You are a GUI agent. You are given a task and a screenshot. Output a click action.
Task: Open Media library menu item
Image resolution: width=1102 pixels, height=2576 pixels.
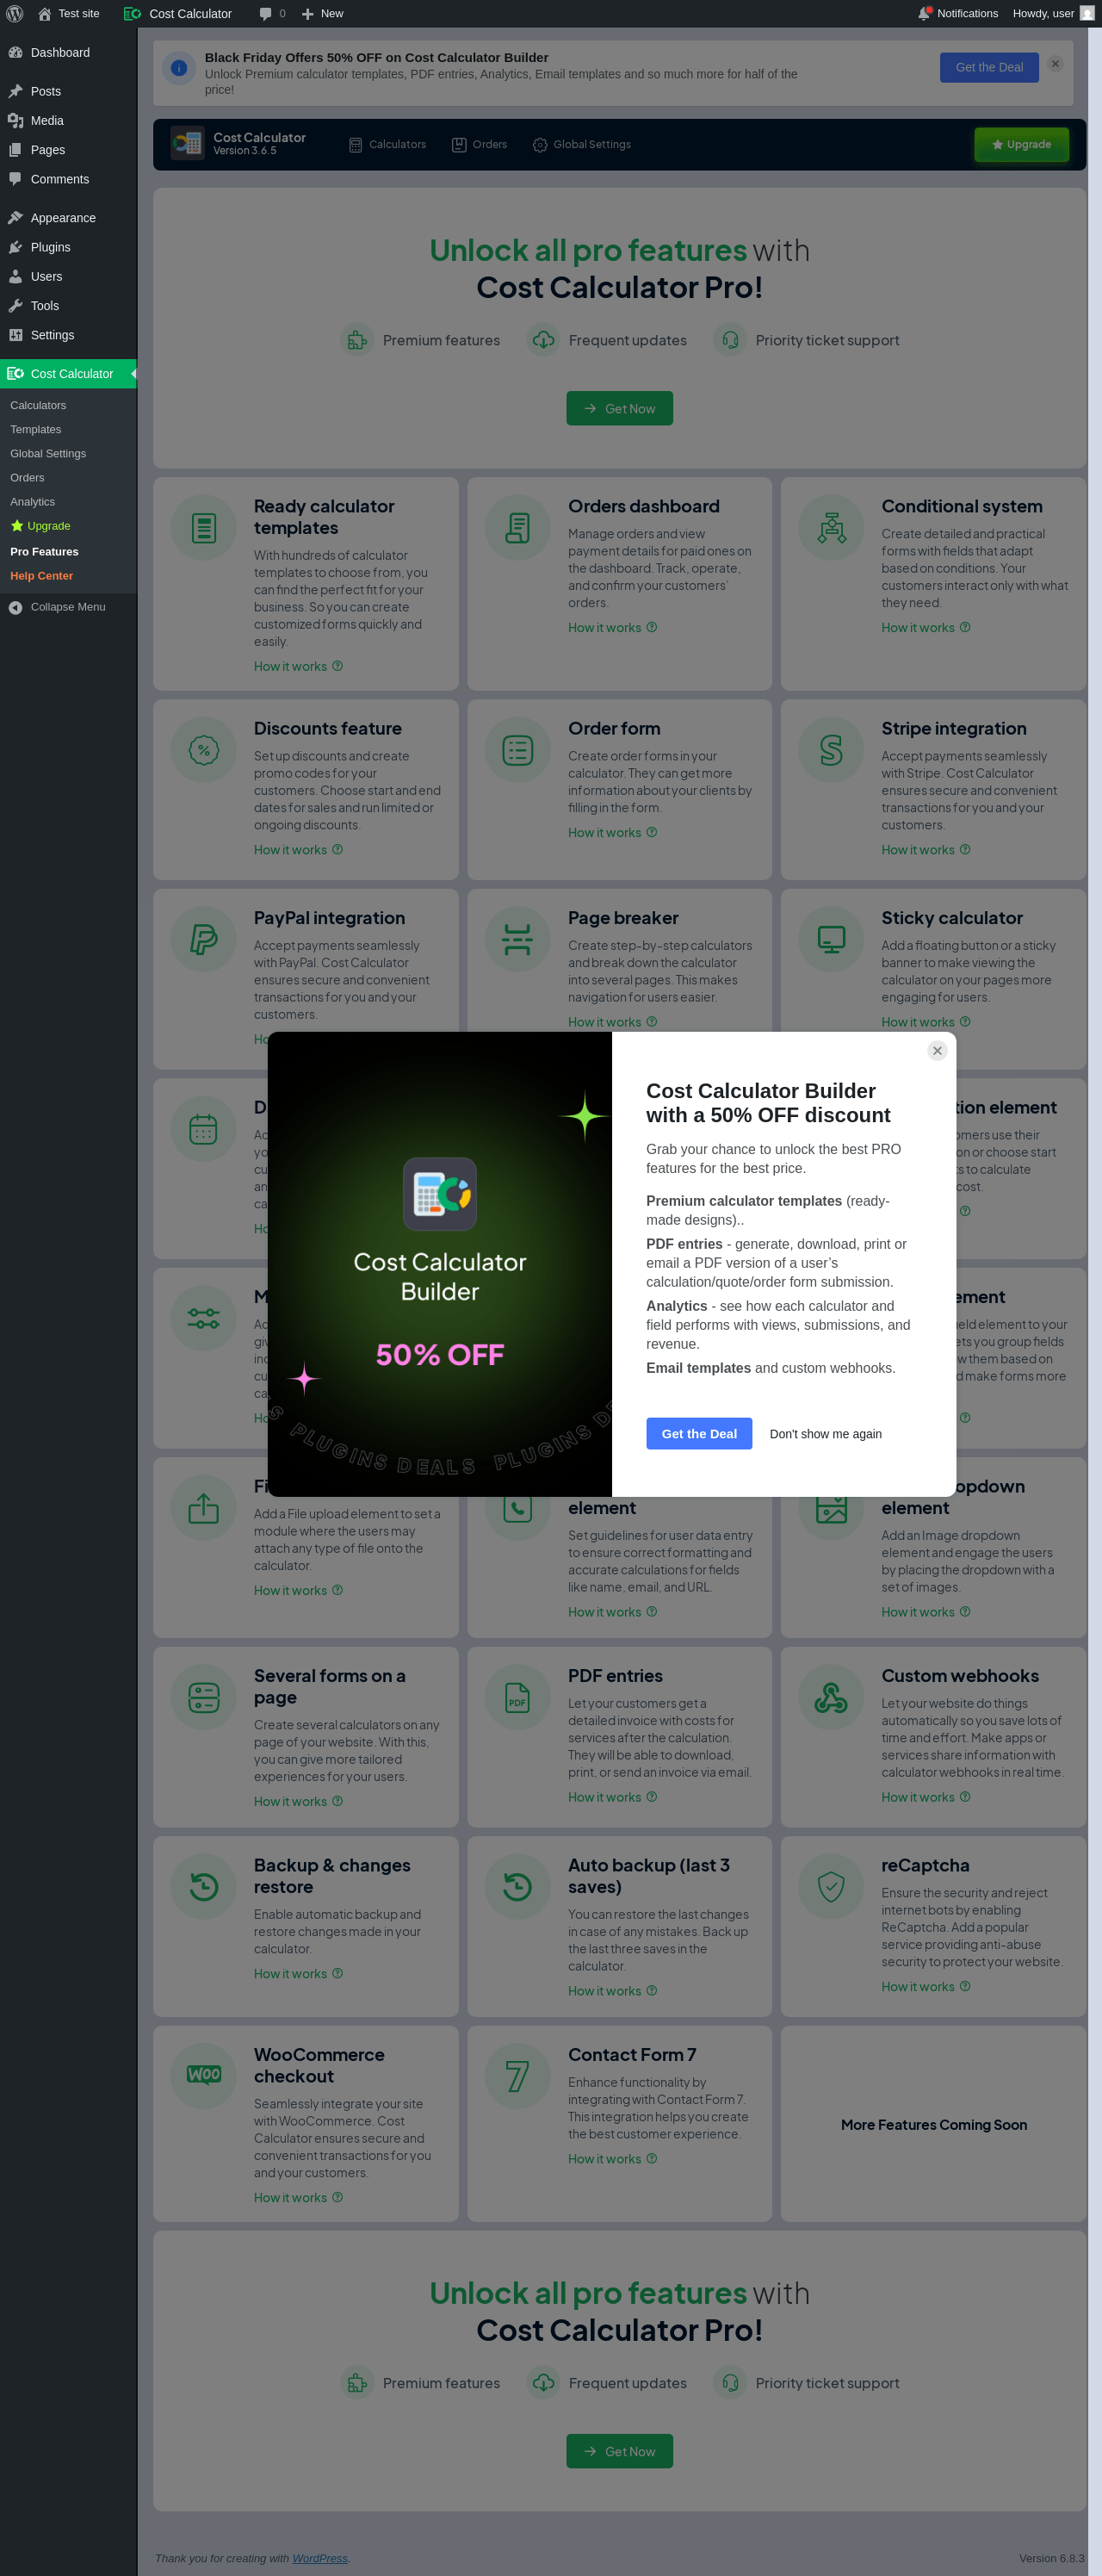(x=68, y=120)
